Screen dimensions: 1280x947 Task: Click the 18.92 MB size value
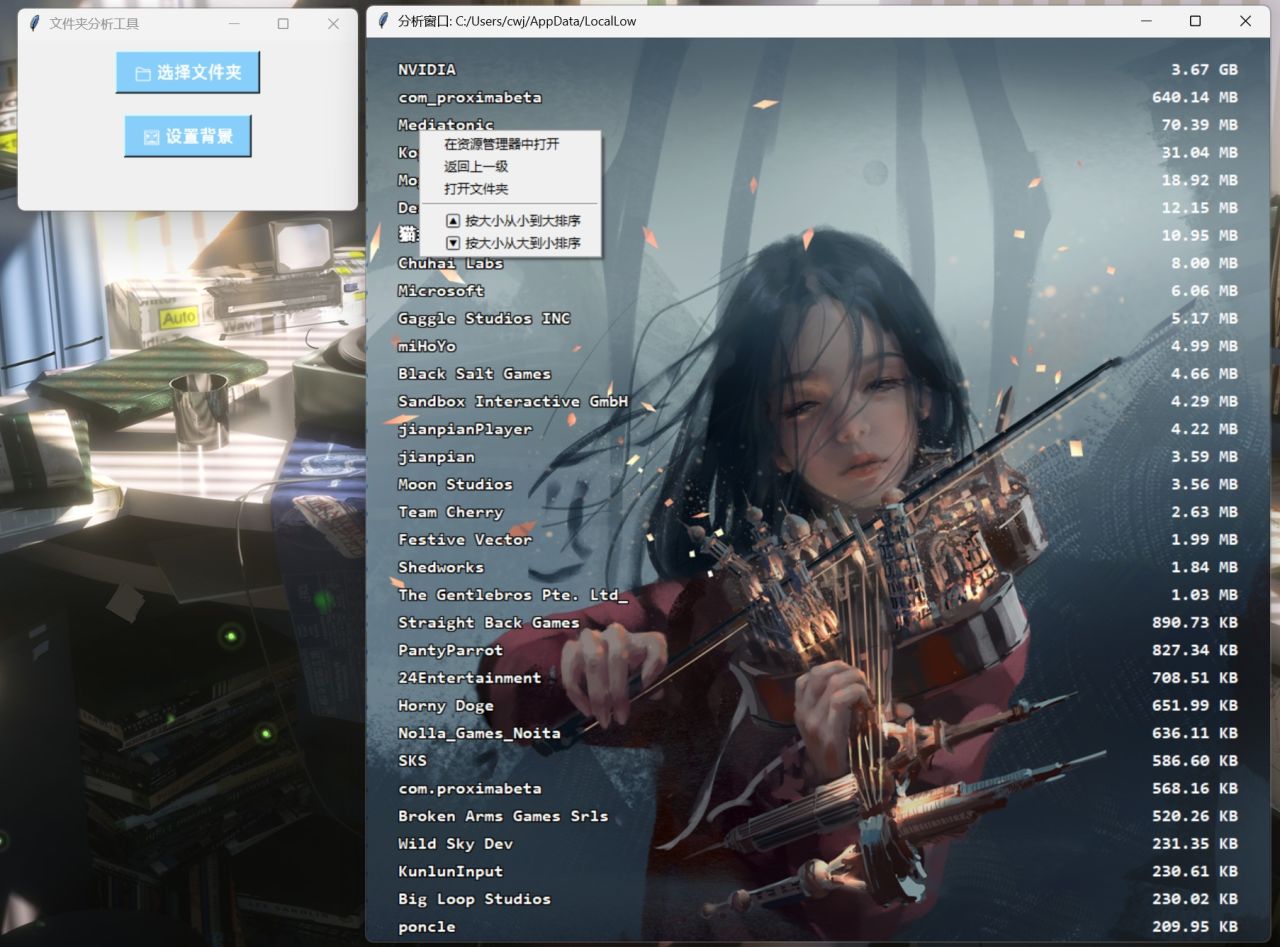[x=1199, y=180]
